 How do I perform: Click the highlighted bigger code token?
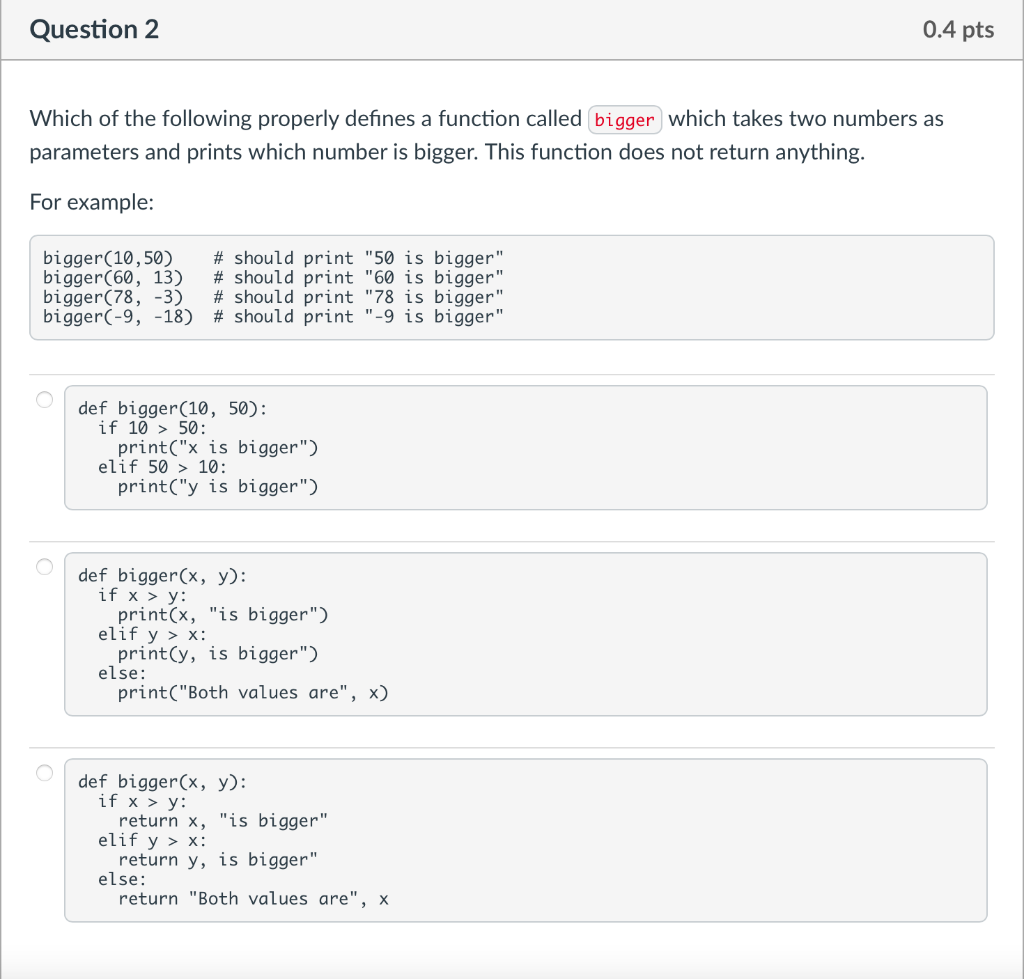(625, 120)
